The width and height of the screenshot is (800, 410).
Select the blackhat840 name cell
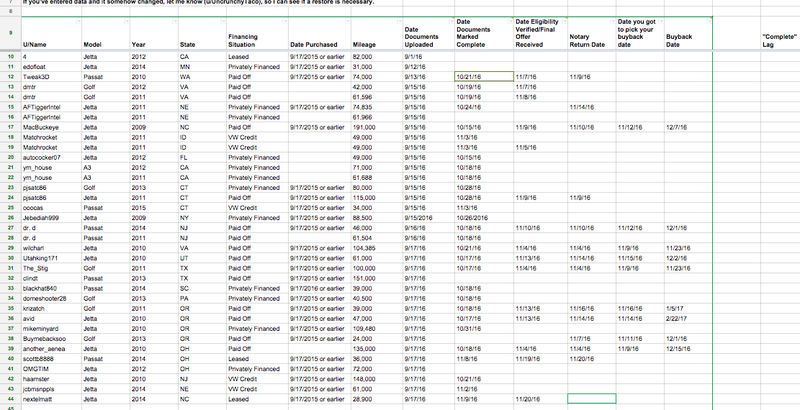point(51,289)
